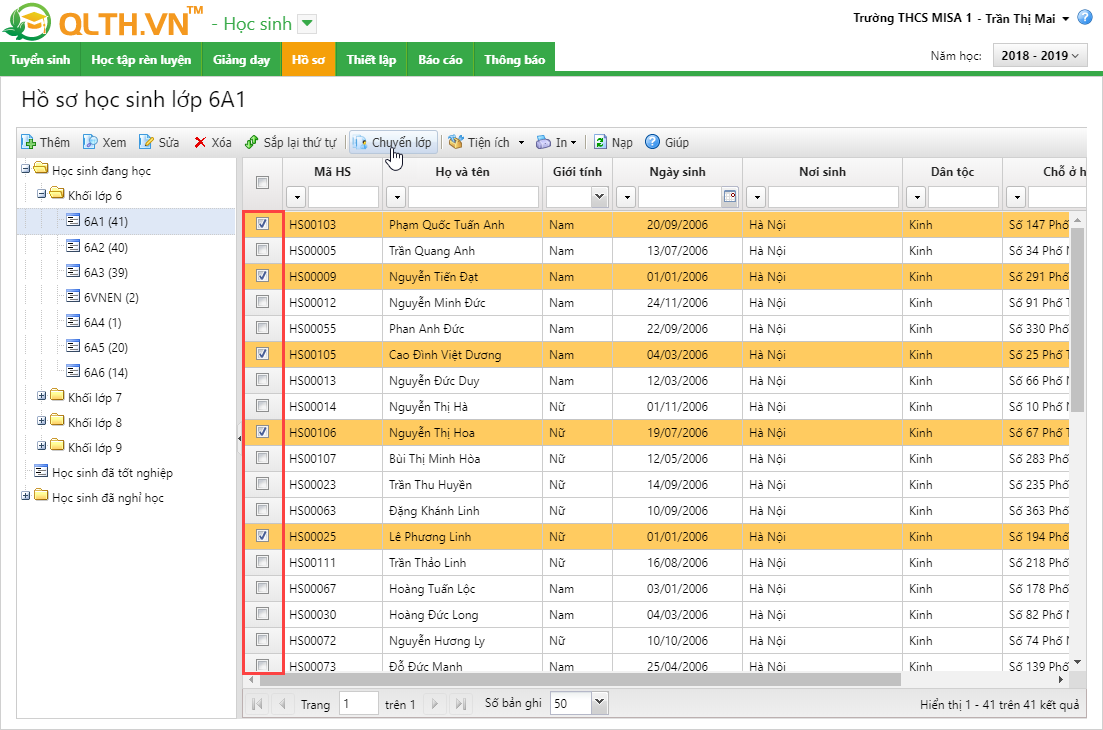
Task: Open the Năm học 2018 - 2019 dropdown
Action: tap(1040, 56)
